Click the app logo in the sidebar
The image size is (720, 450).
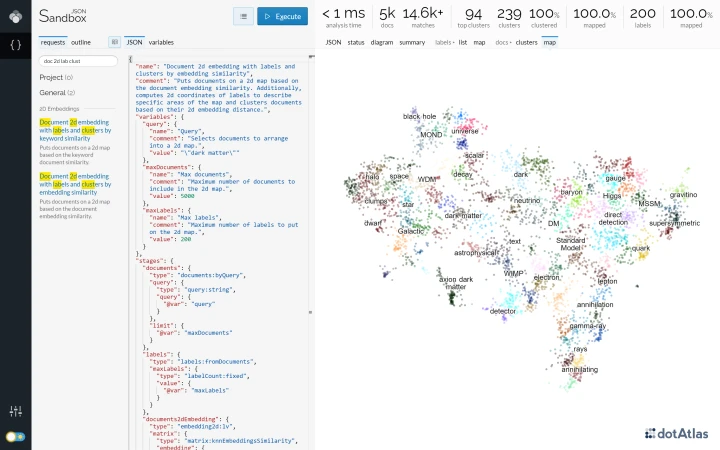16,17
